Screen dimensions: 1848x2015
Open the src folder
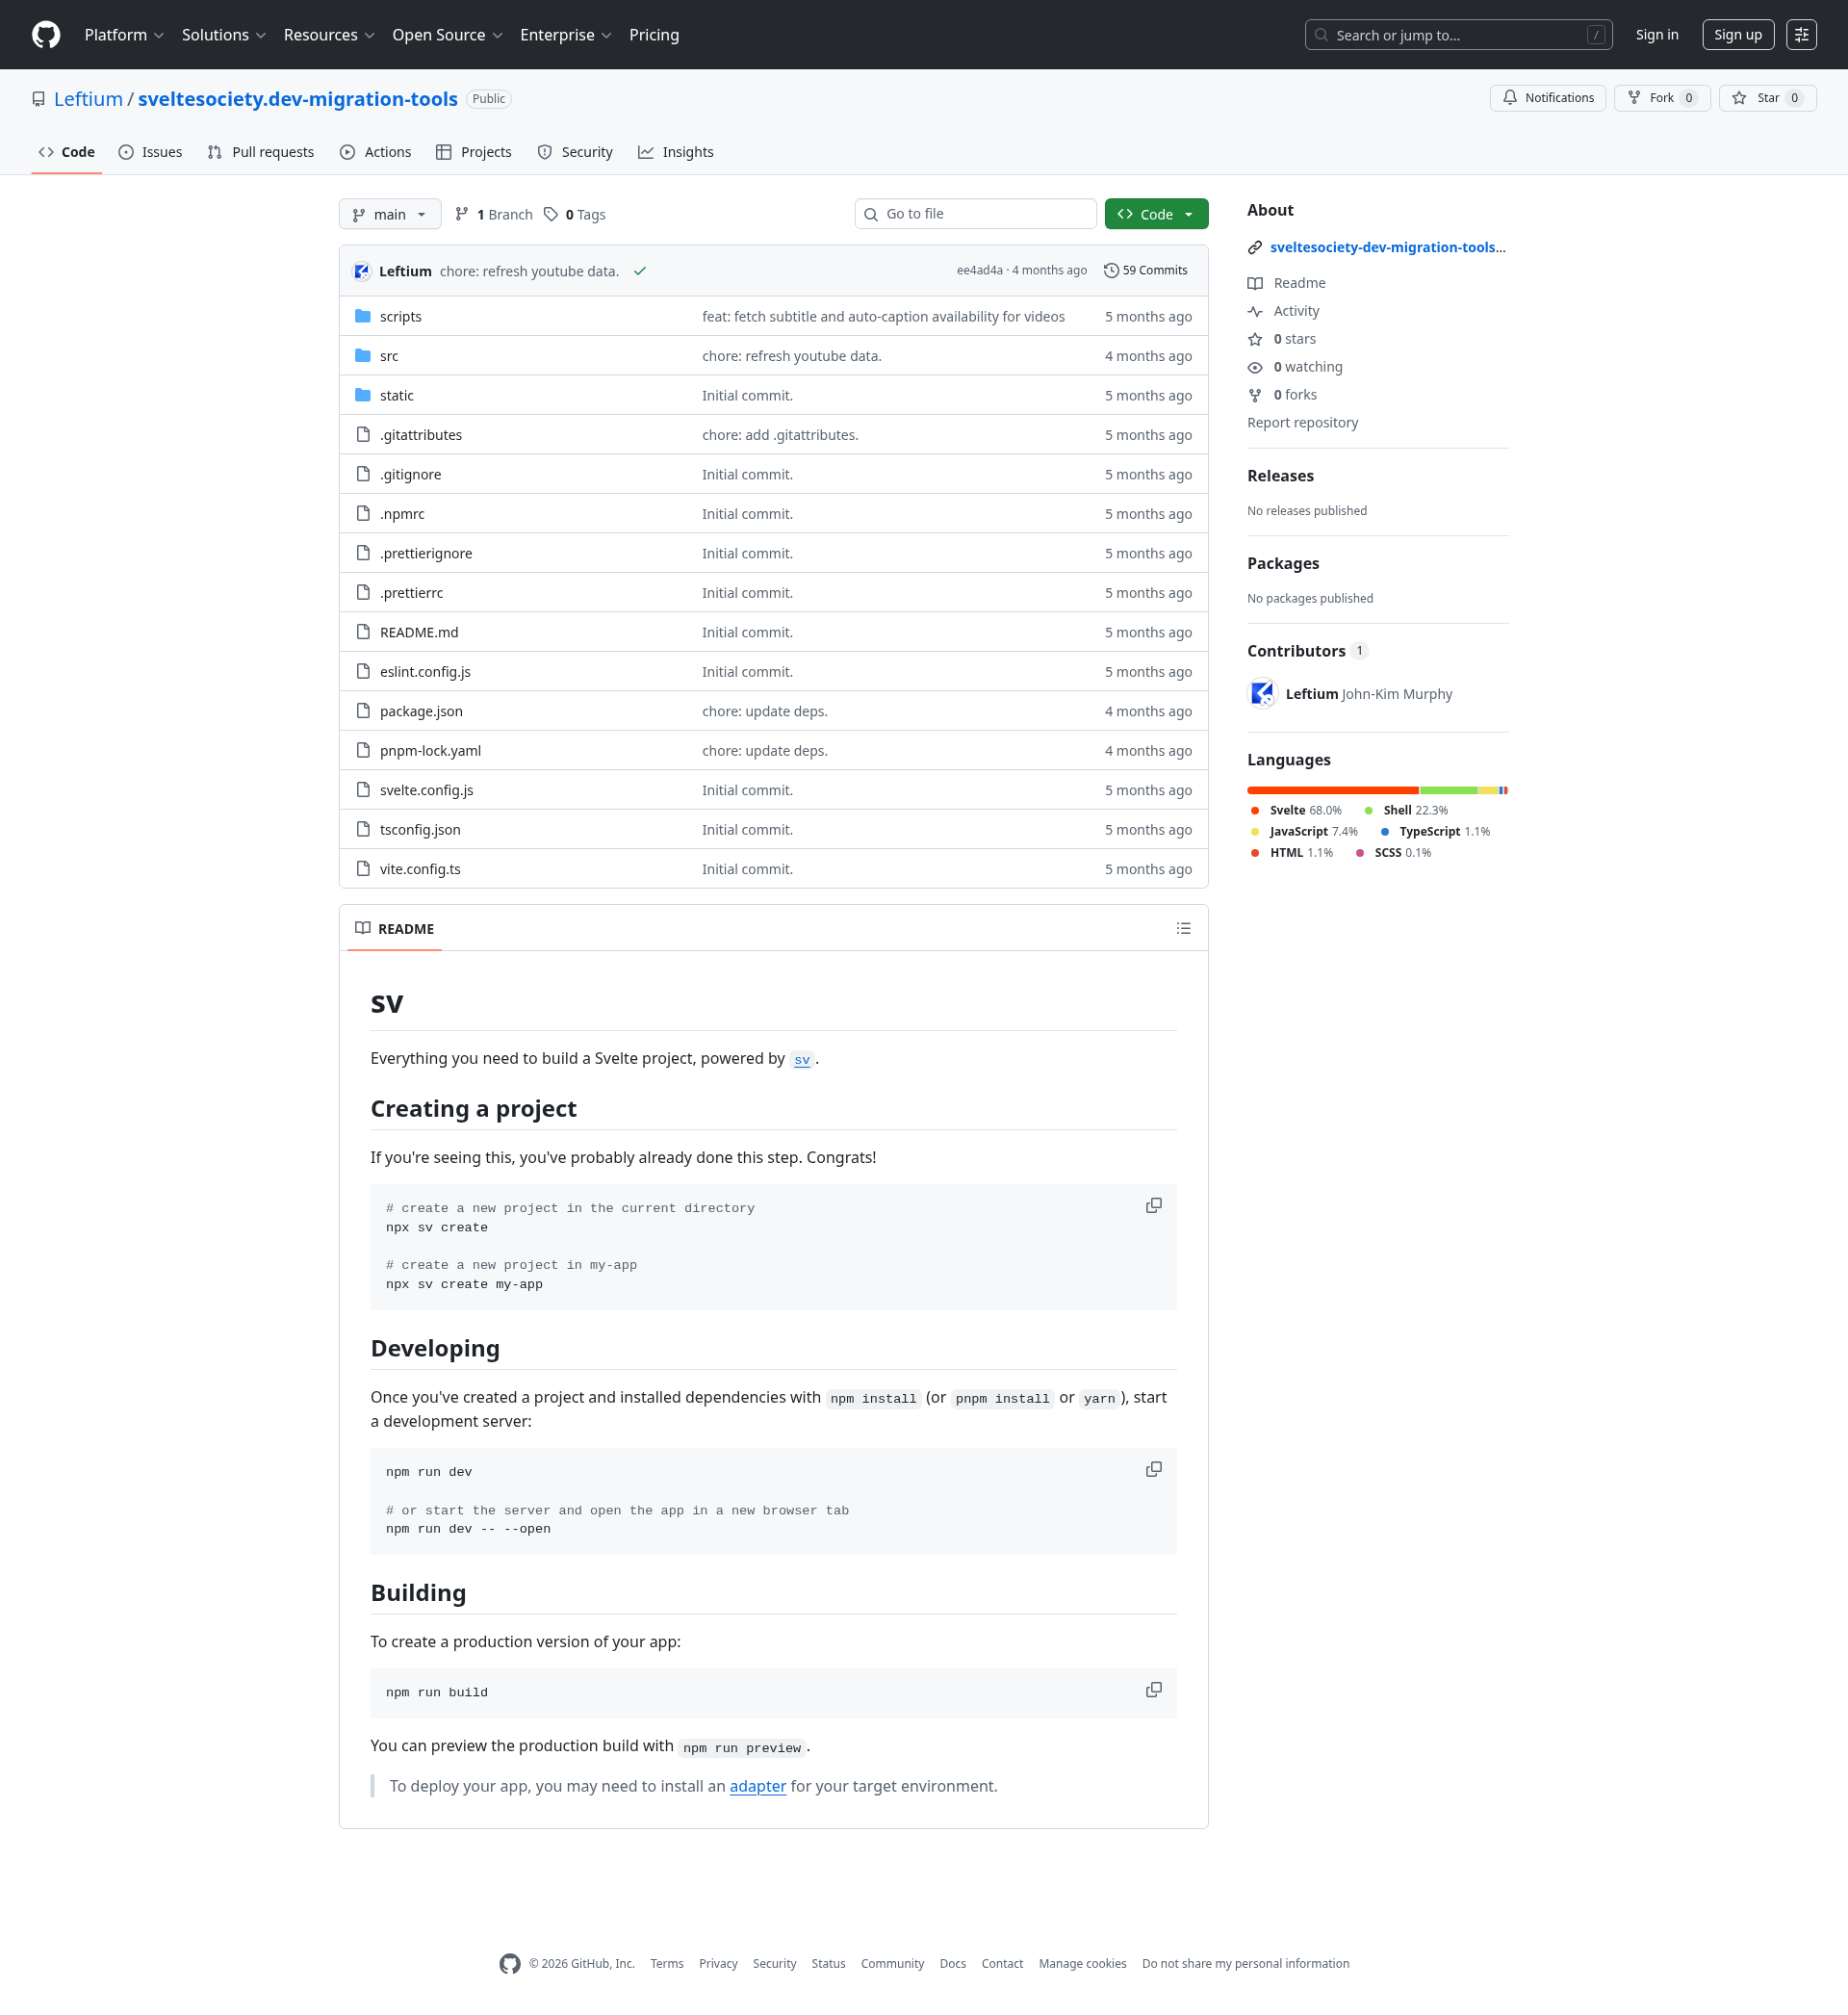389,356
